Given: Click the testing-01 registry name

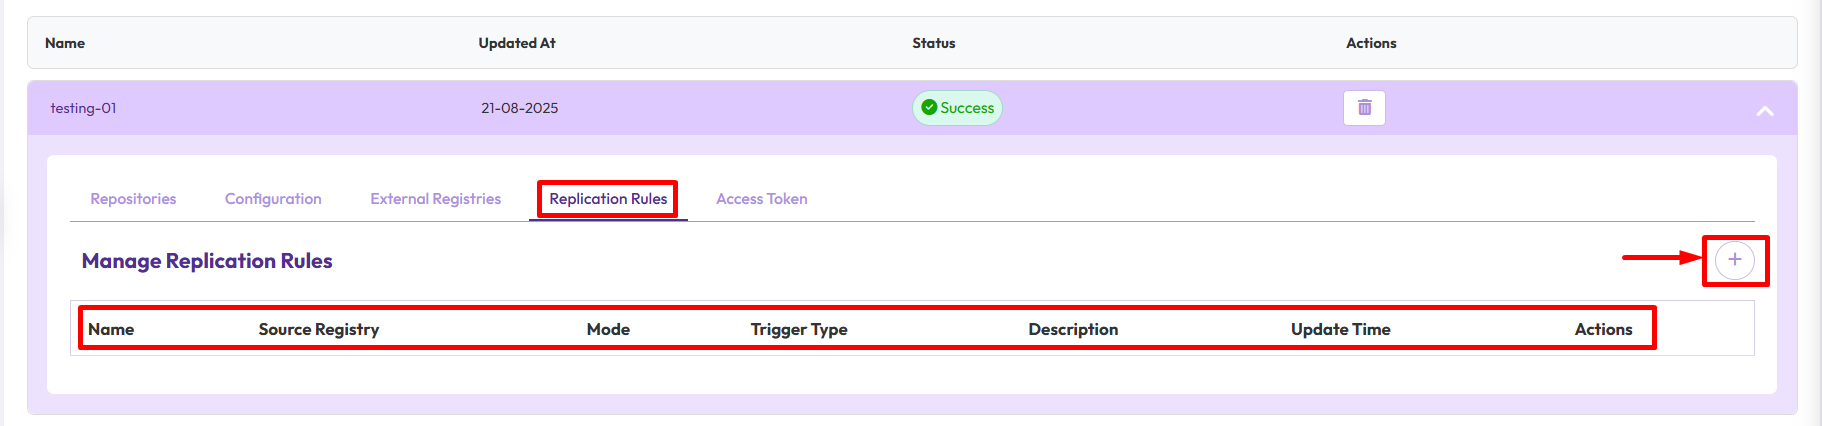Looking at the screenshot, I should pos(83,108).
